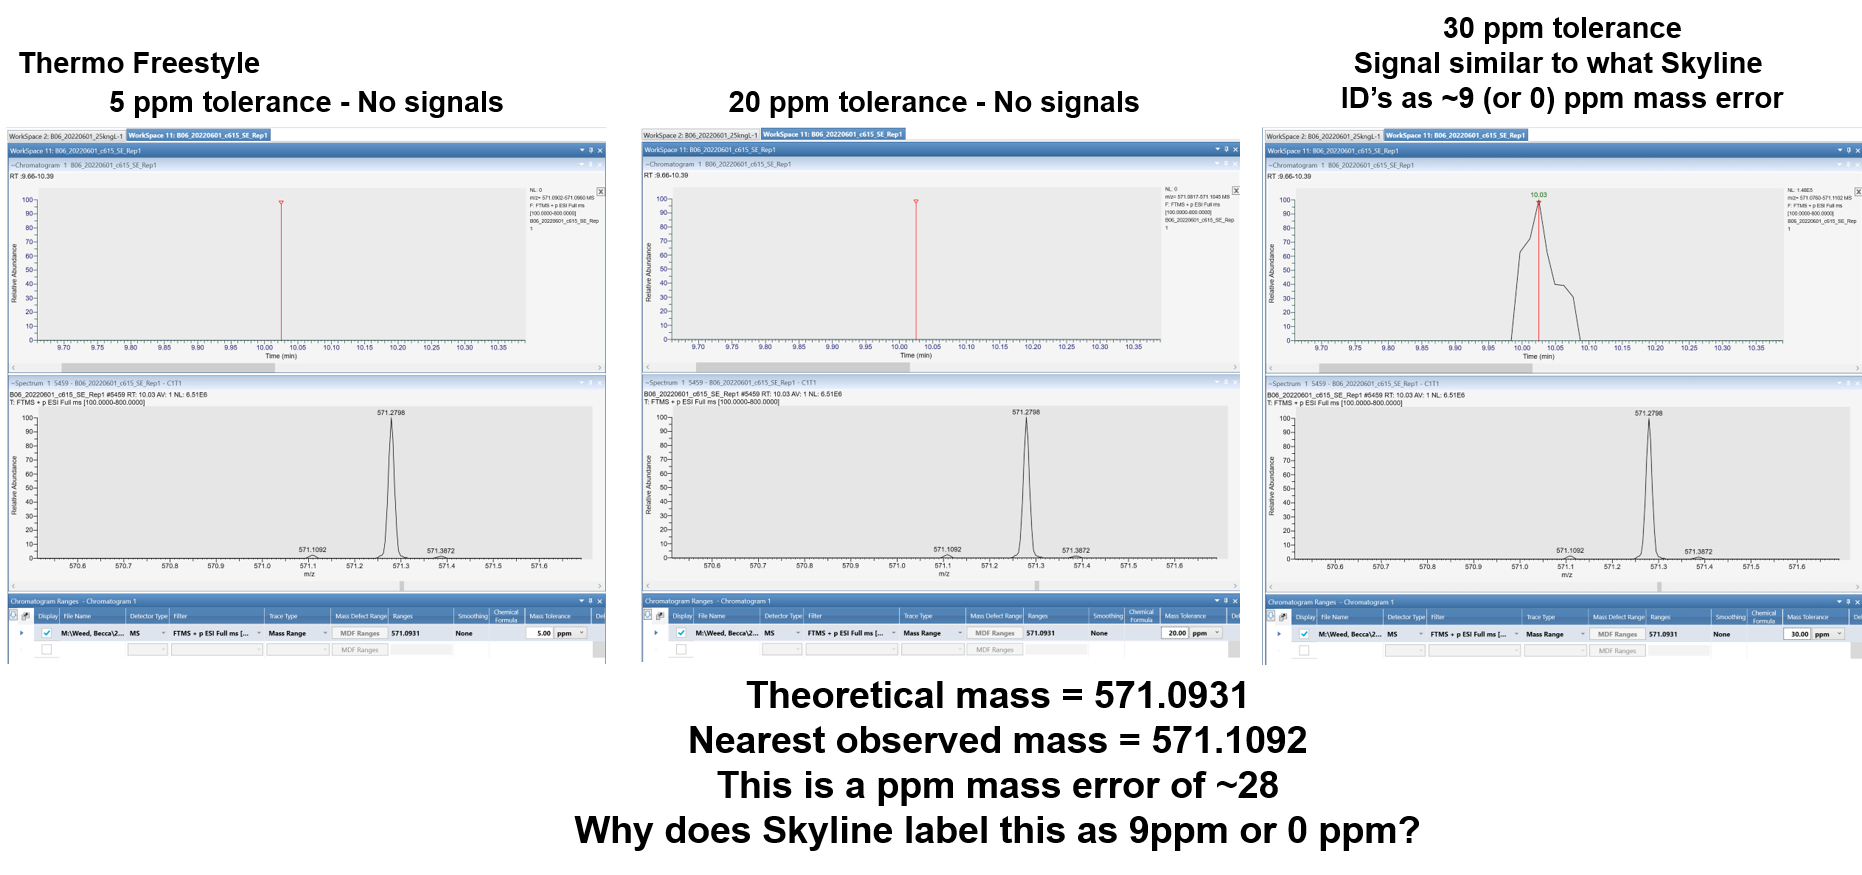Close the legend box in the leftmost chromatogram

coord(600,191)
